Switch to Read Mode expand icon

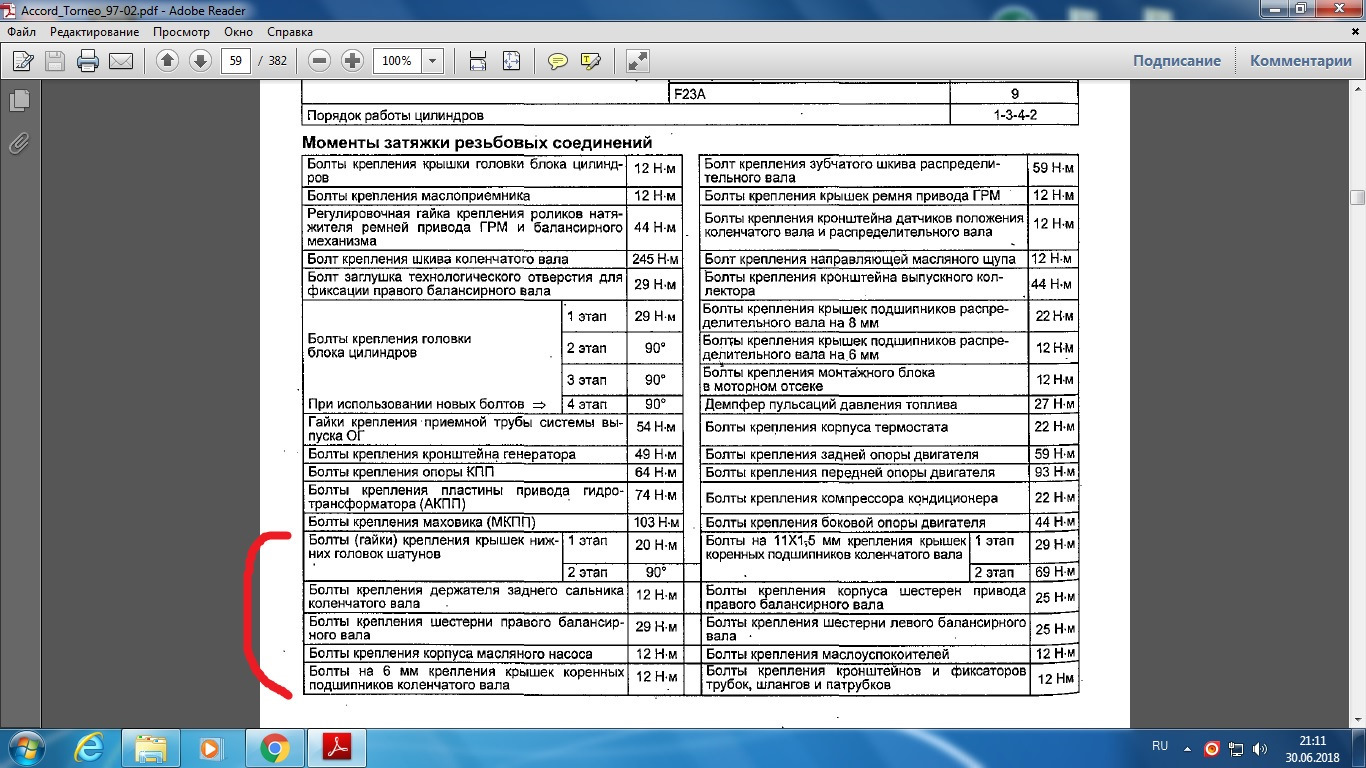[x=638, y=61]
